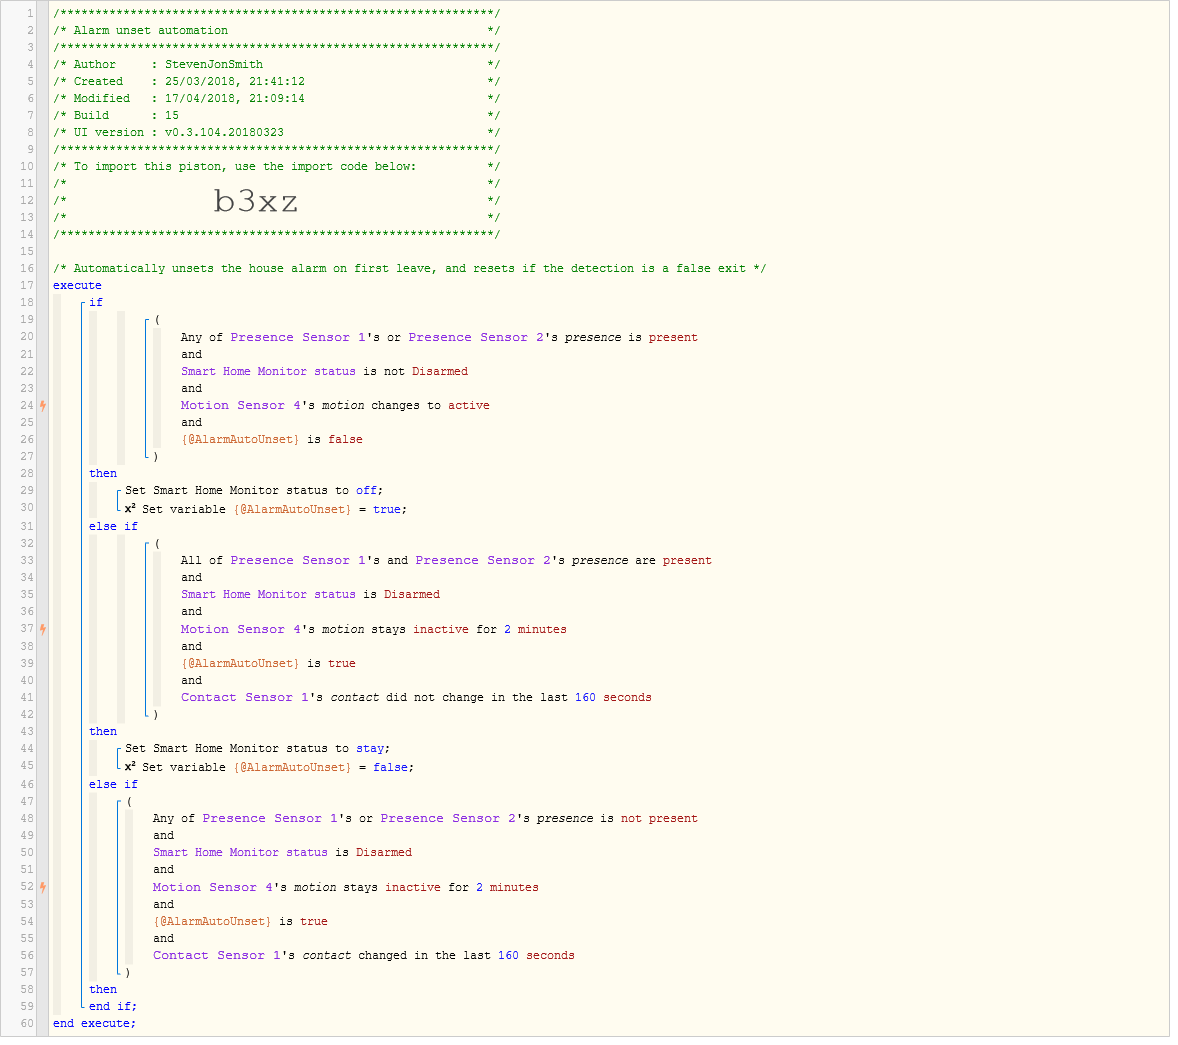
Task: Click 'Smart Home Monitor status is not Disarmed'
Action: click(325, 373)
